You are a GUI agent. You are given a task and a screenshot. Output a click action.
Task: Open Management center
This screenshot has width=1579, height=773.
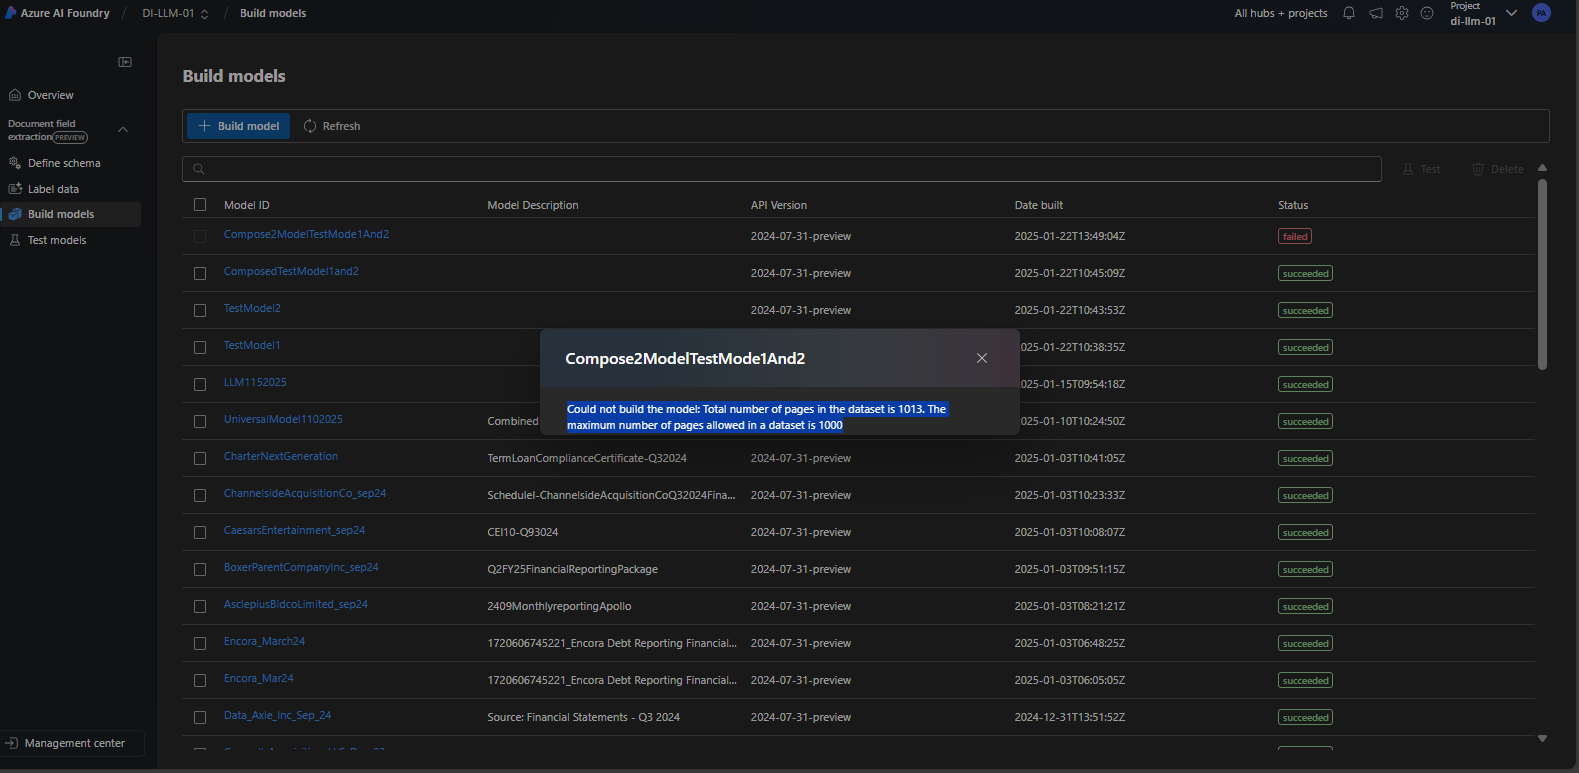point(72,743)
